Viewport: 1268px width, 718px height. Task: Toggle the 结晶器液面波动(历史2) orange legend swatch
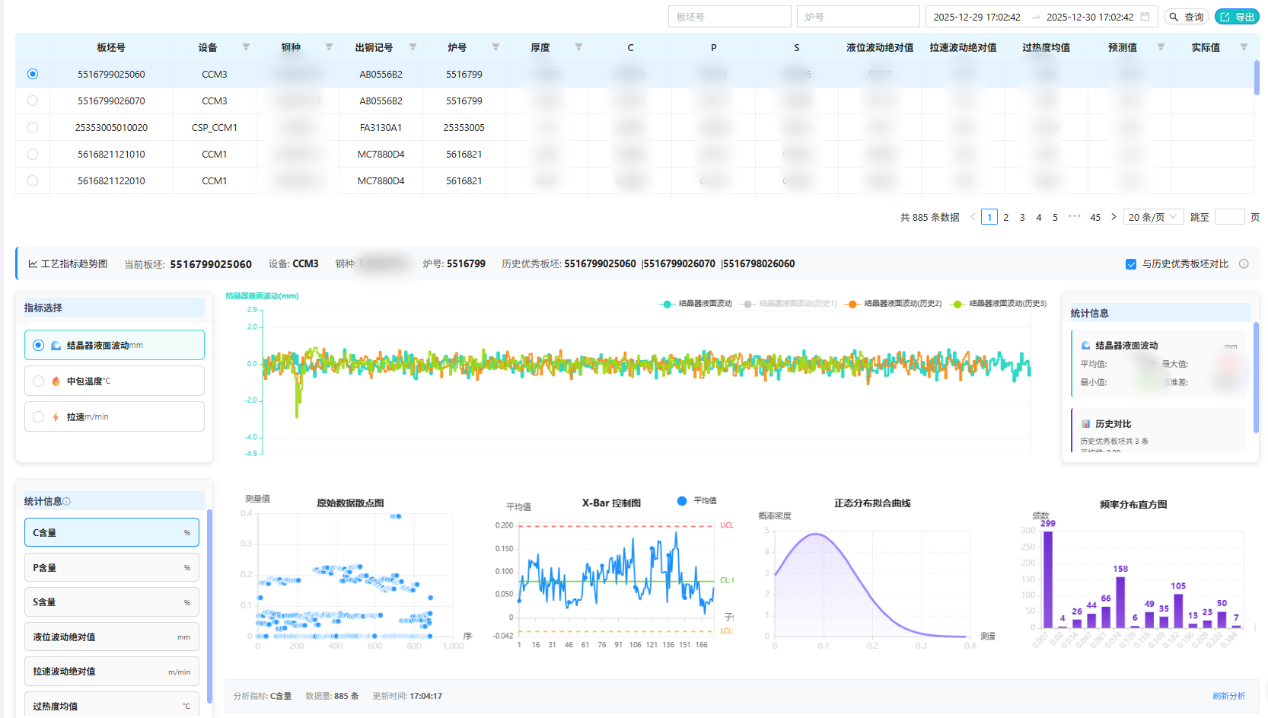(853, 303)
